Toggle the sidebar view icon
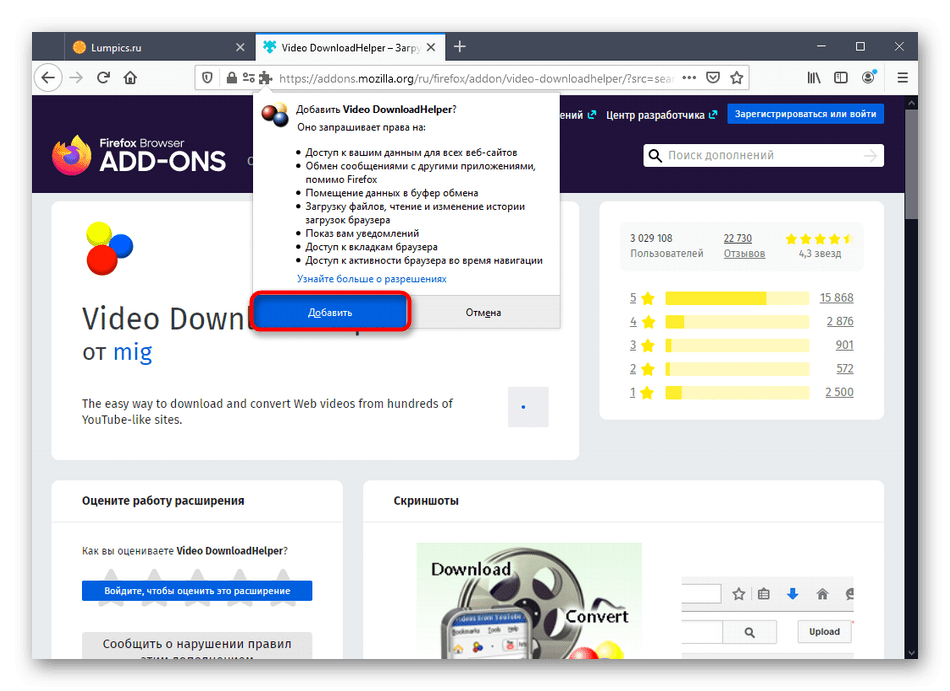 [x=841, y=78]
